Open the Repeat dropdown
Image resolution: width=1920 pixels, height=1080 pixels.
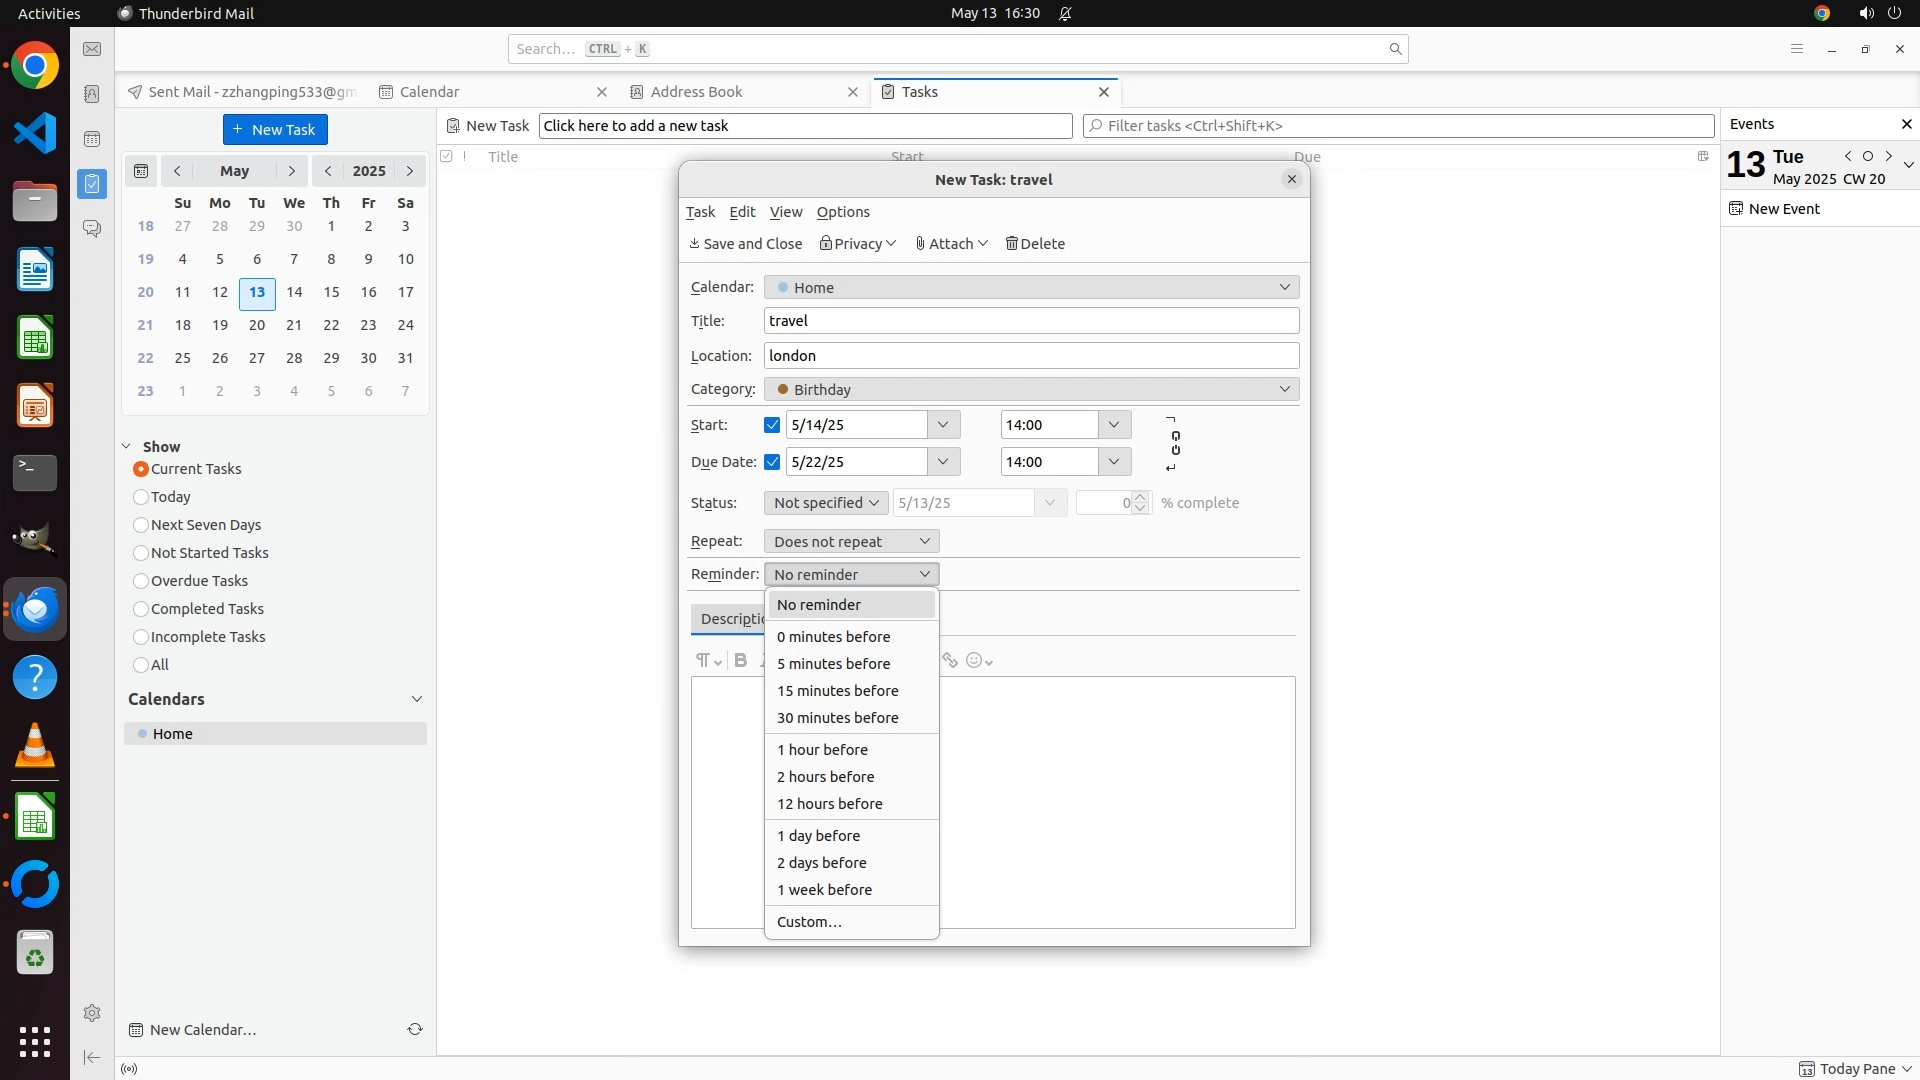(x=851, y=541)
